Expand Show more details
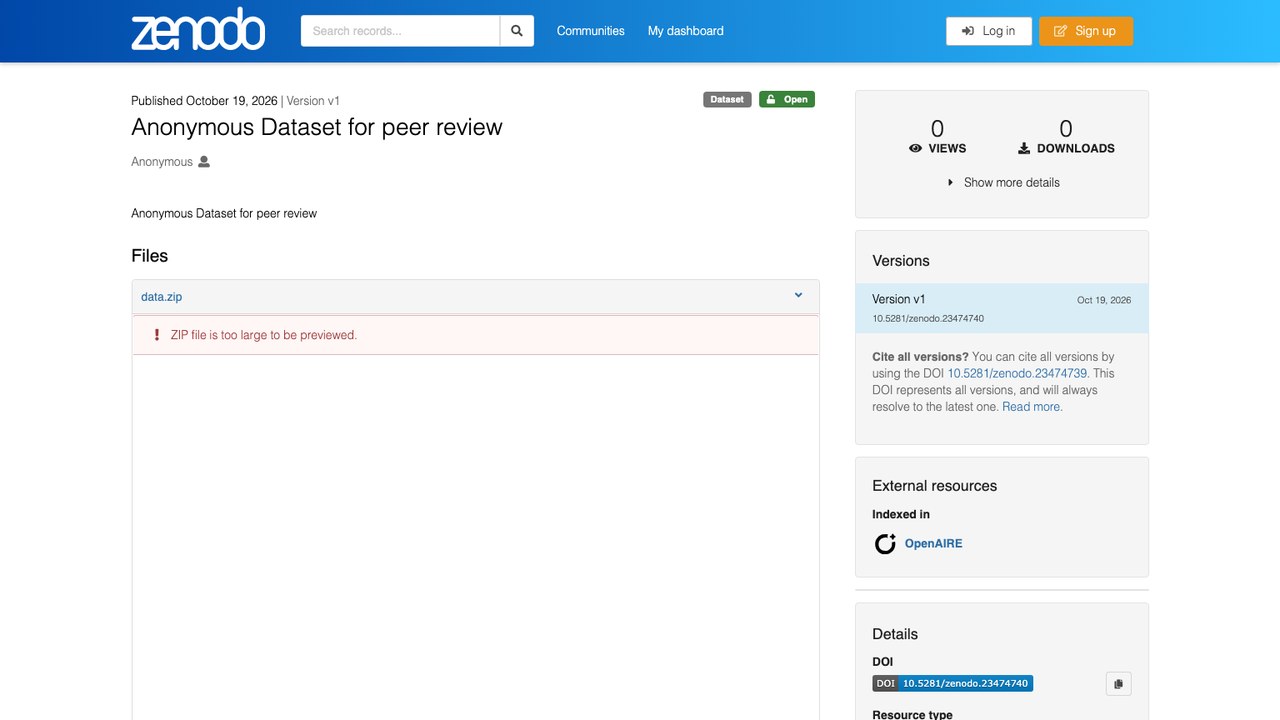Screen dimensions: 1280x720 pyautogui.click(x=1003, y=183)
